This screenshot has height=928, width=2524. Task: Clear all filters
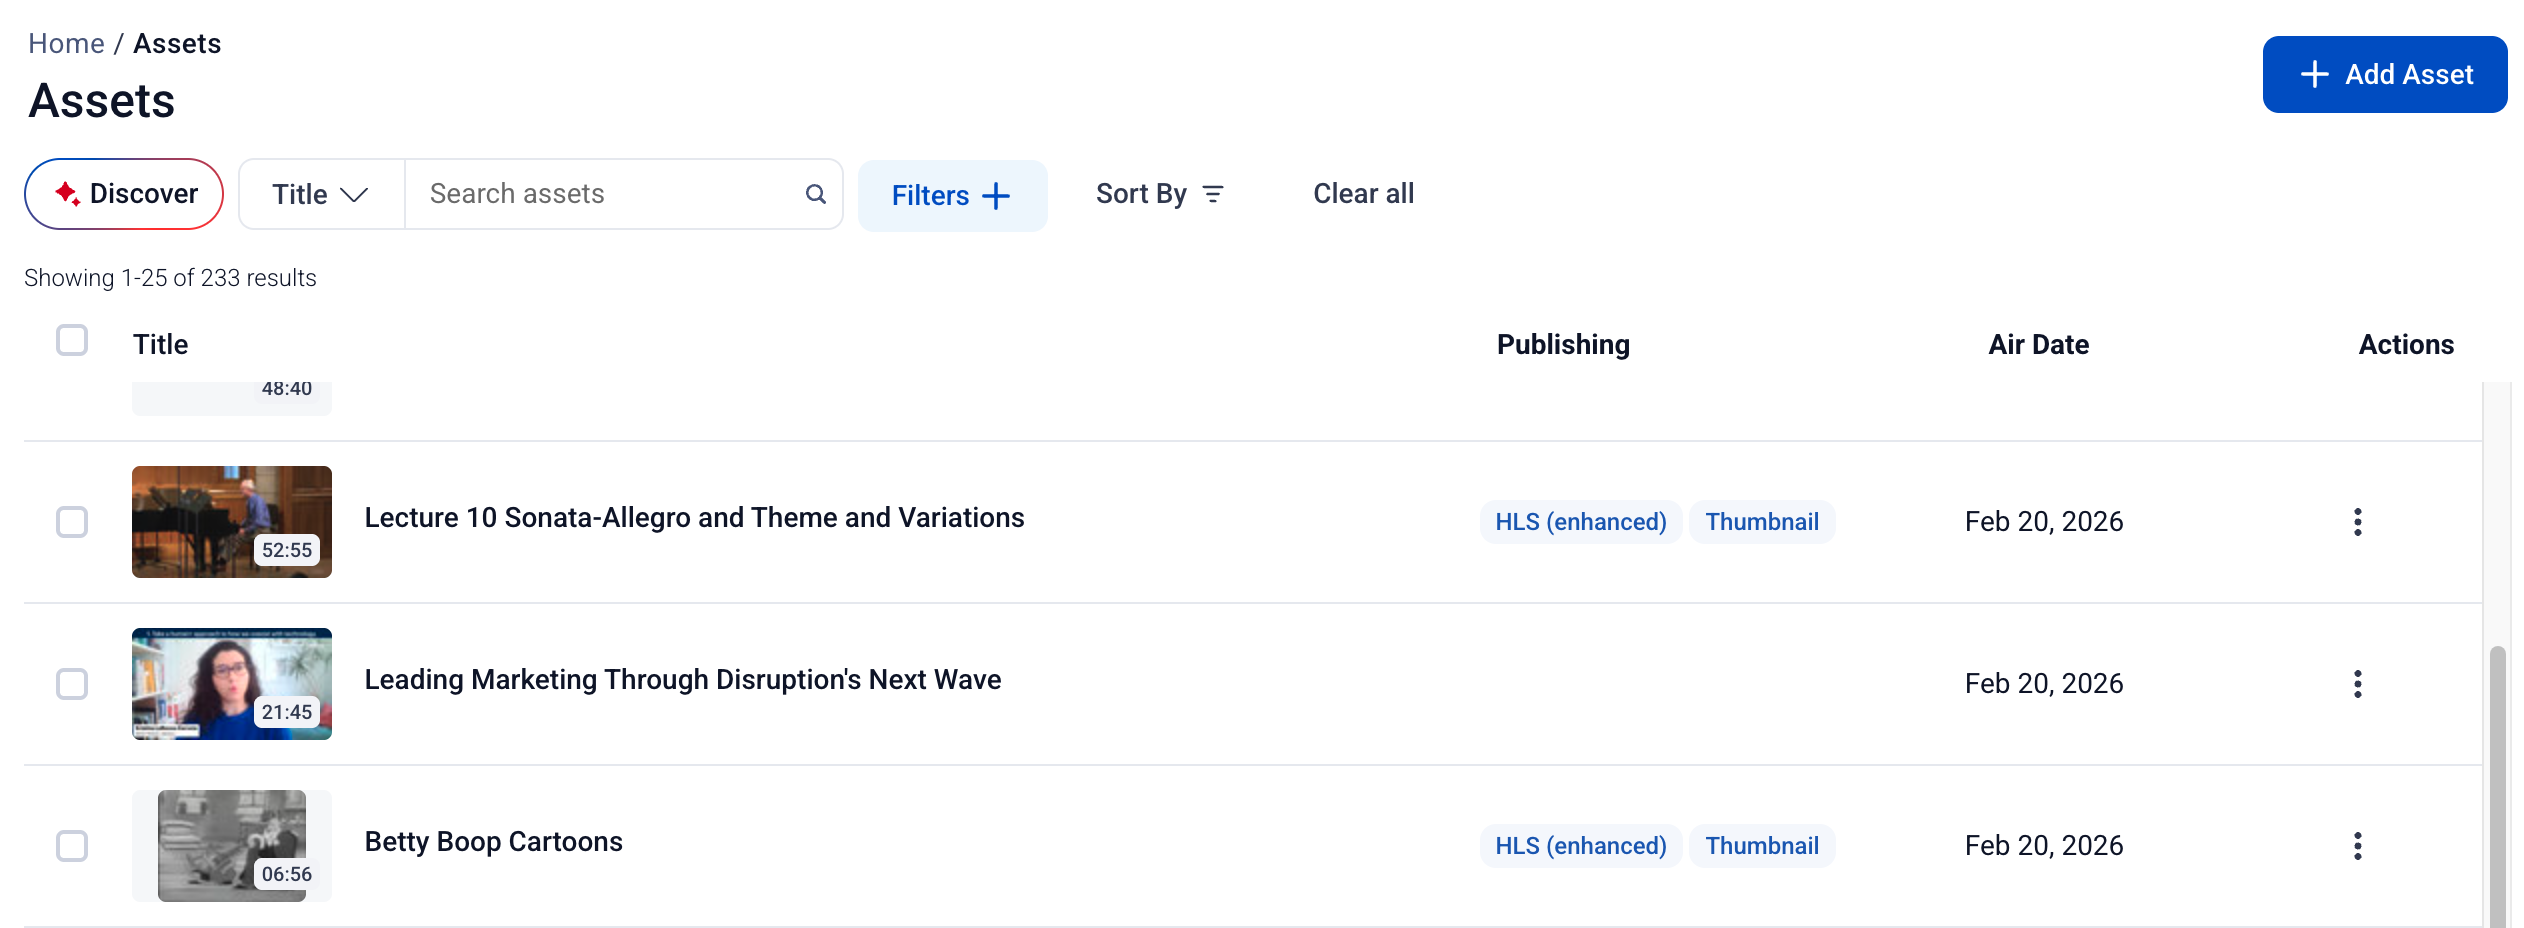pos(1363,194)
